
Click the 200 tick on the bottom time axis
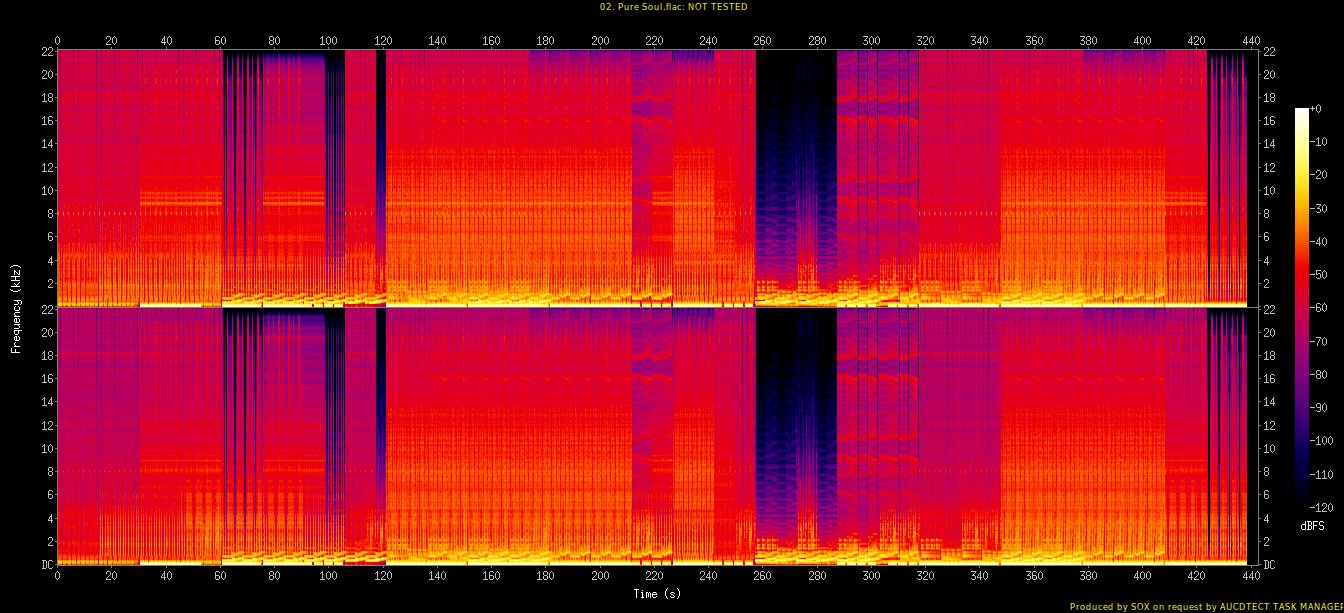pyautogui.click(x=599, y=577)
